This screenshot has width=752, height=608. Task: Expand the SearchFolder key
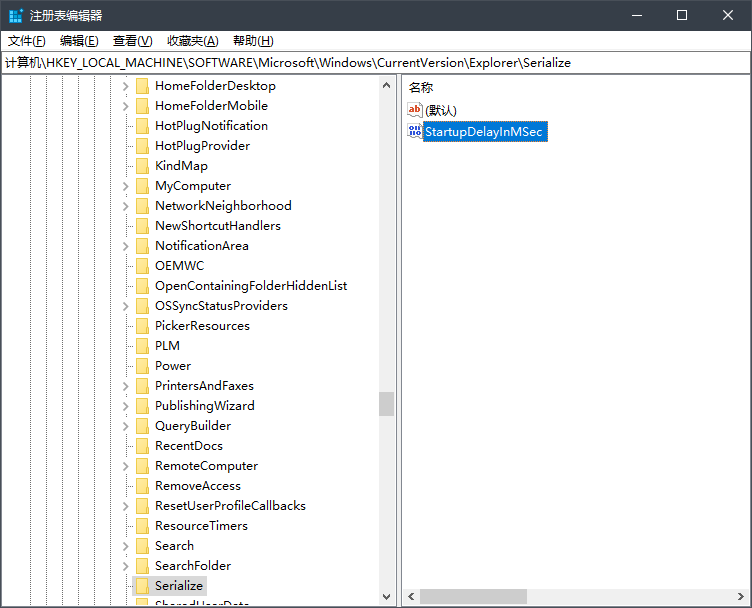[126, 566]
